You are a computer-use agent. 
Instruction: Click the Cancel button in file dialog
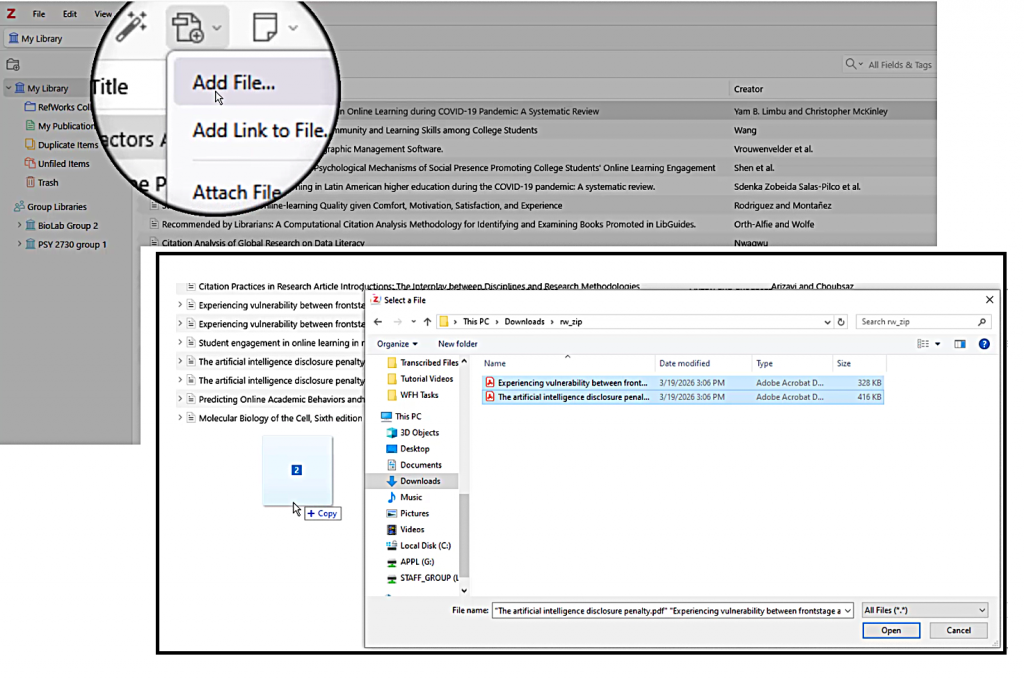click(958, 630)
